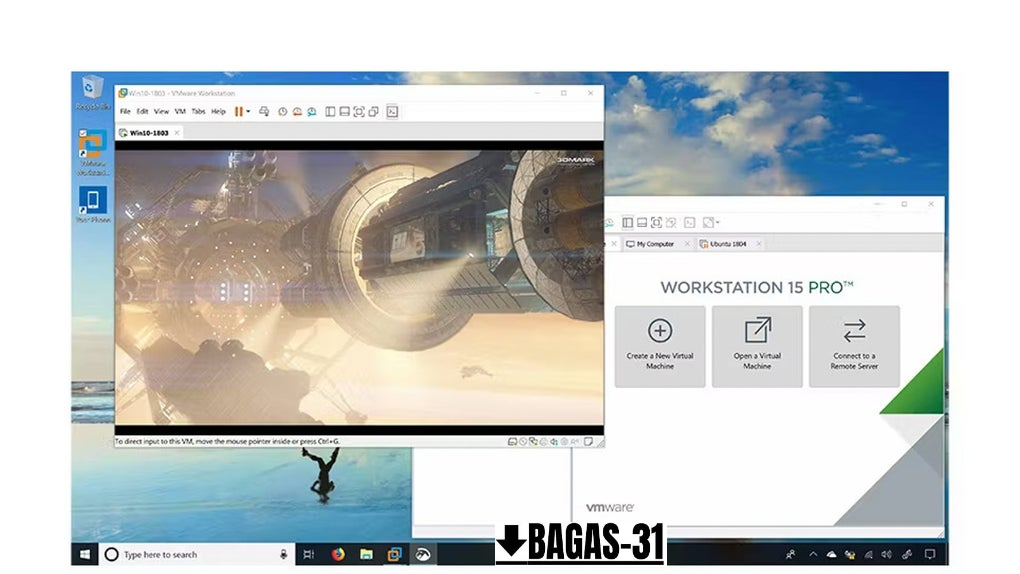Click the microphone icon in search box

point(284,554)
